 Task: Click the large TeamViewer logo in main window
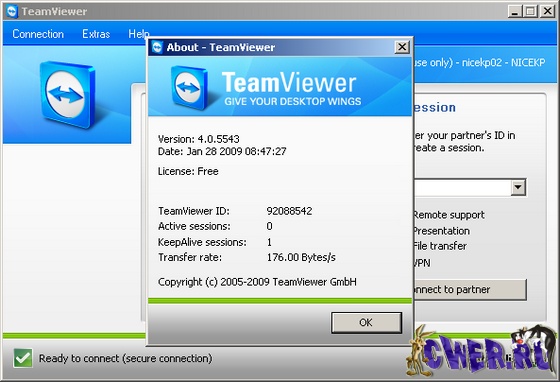67,95
